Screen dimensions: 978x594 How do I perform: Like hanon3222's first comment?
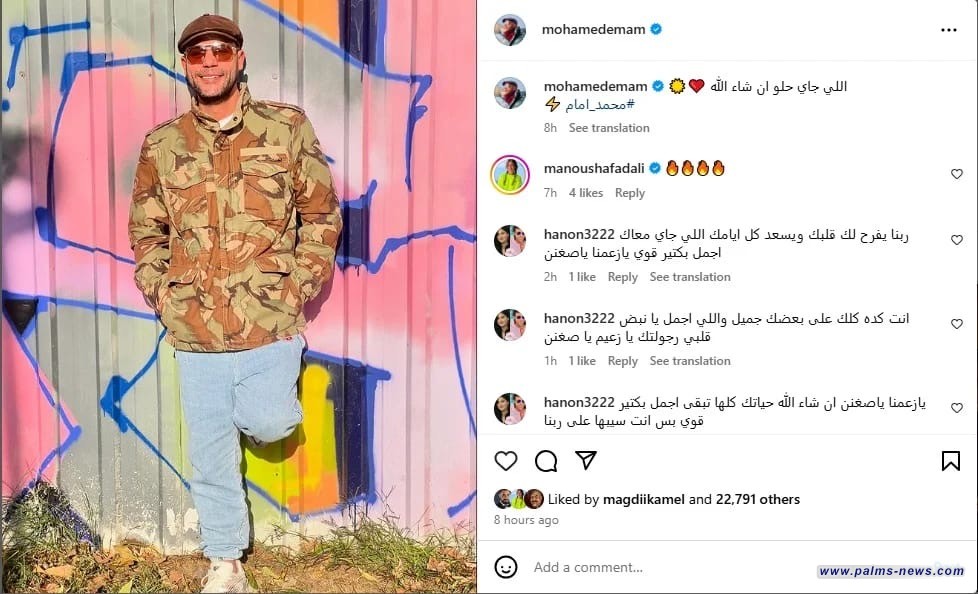point(957,240)
